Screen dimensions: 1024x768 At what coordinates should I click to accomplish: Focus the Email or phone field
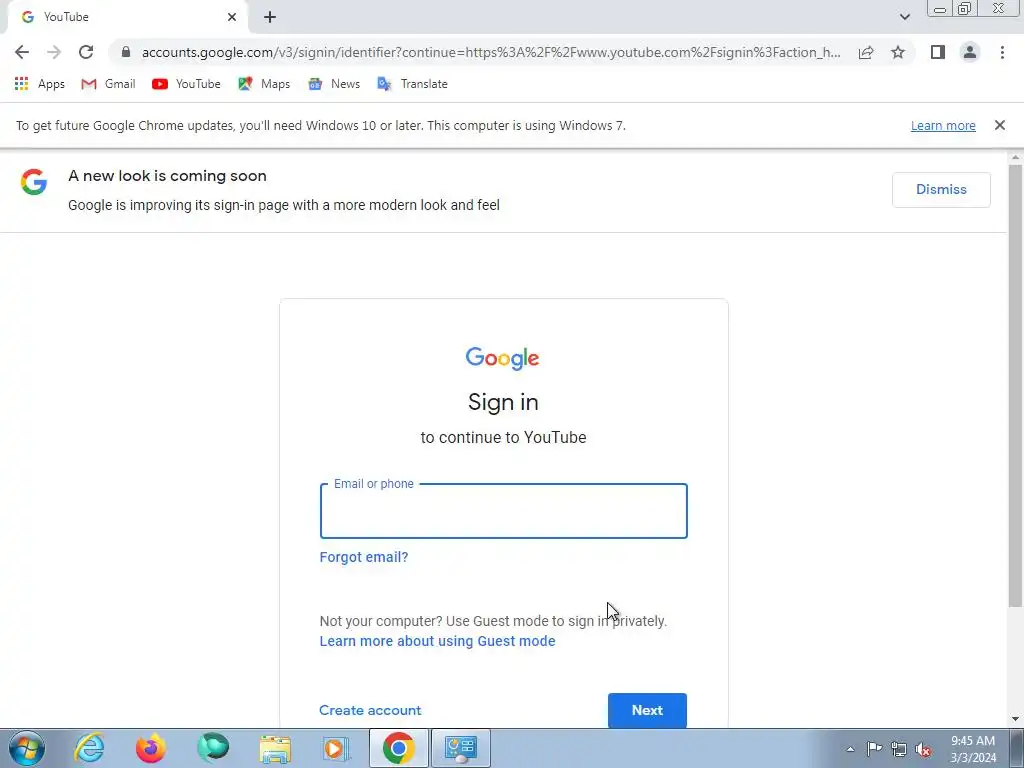[504, 511]
